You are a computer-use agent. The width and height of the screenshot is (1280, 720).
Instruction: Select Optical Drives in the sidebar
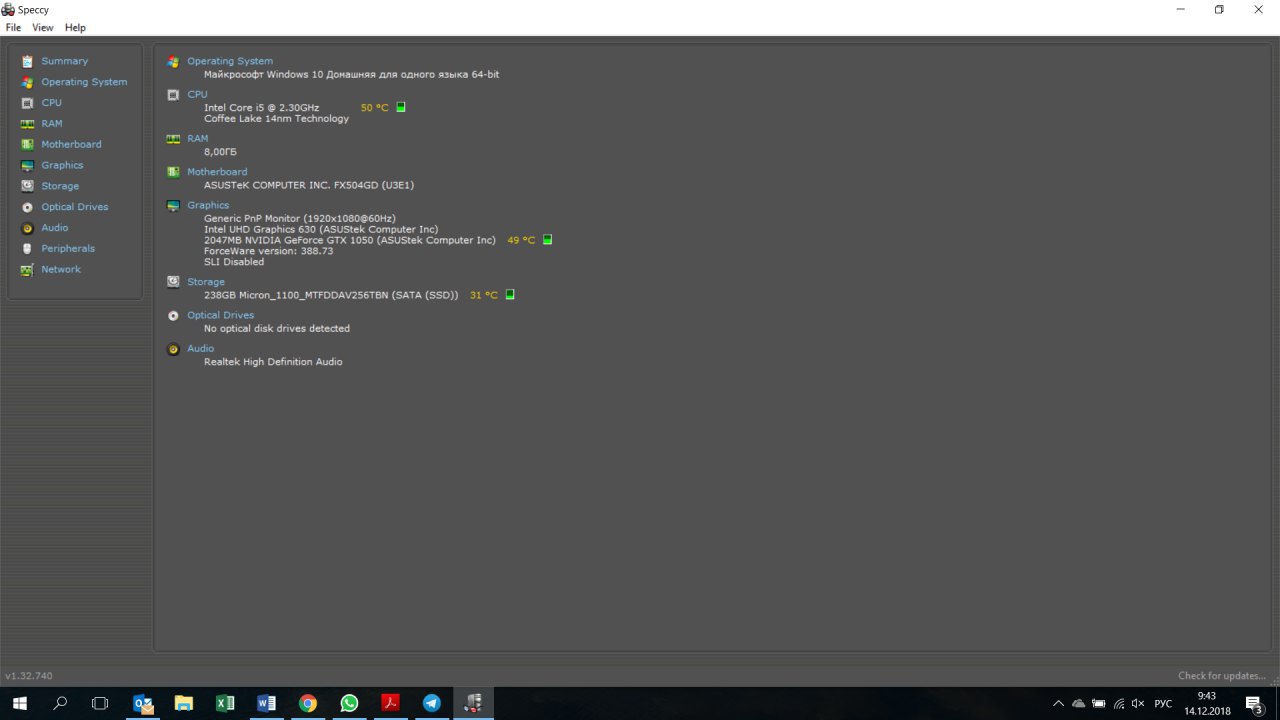[x=74, y=207]
